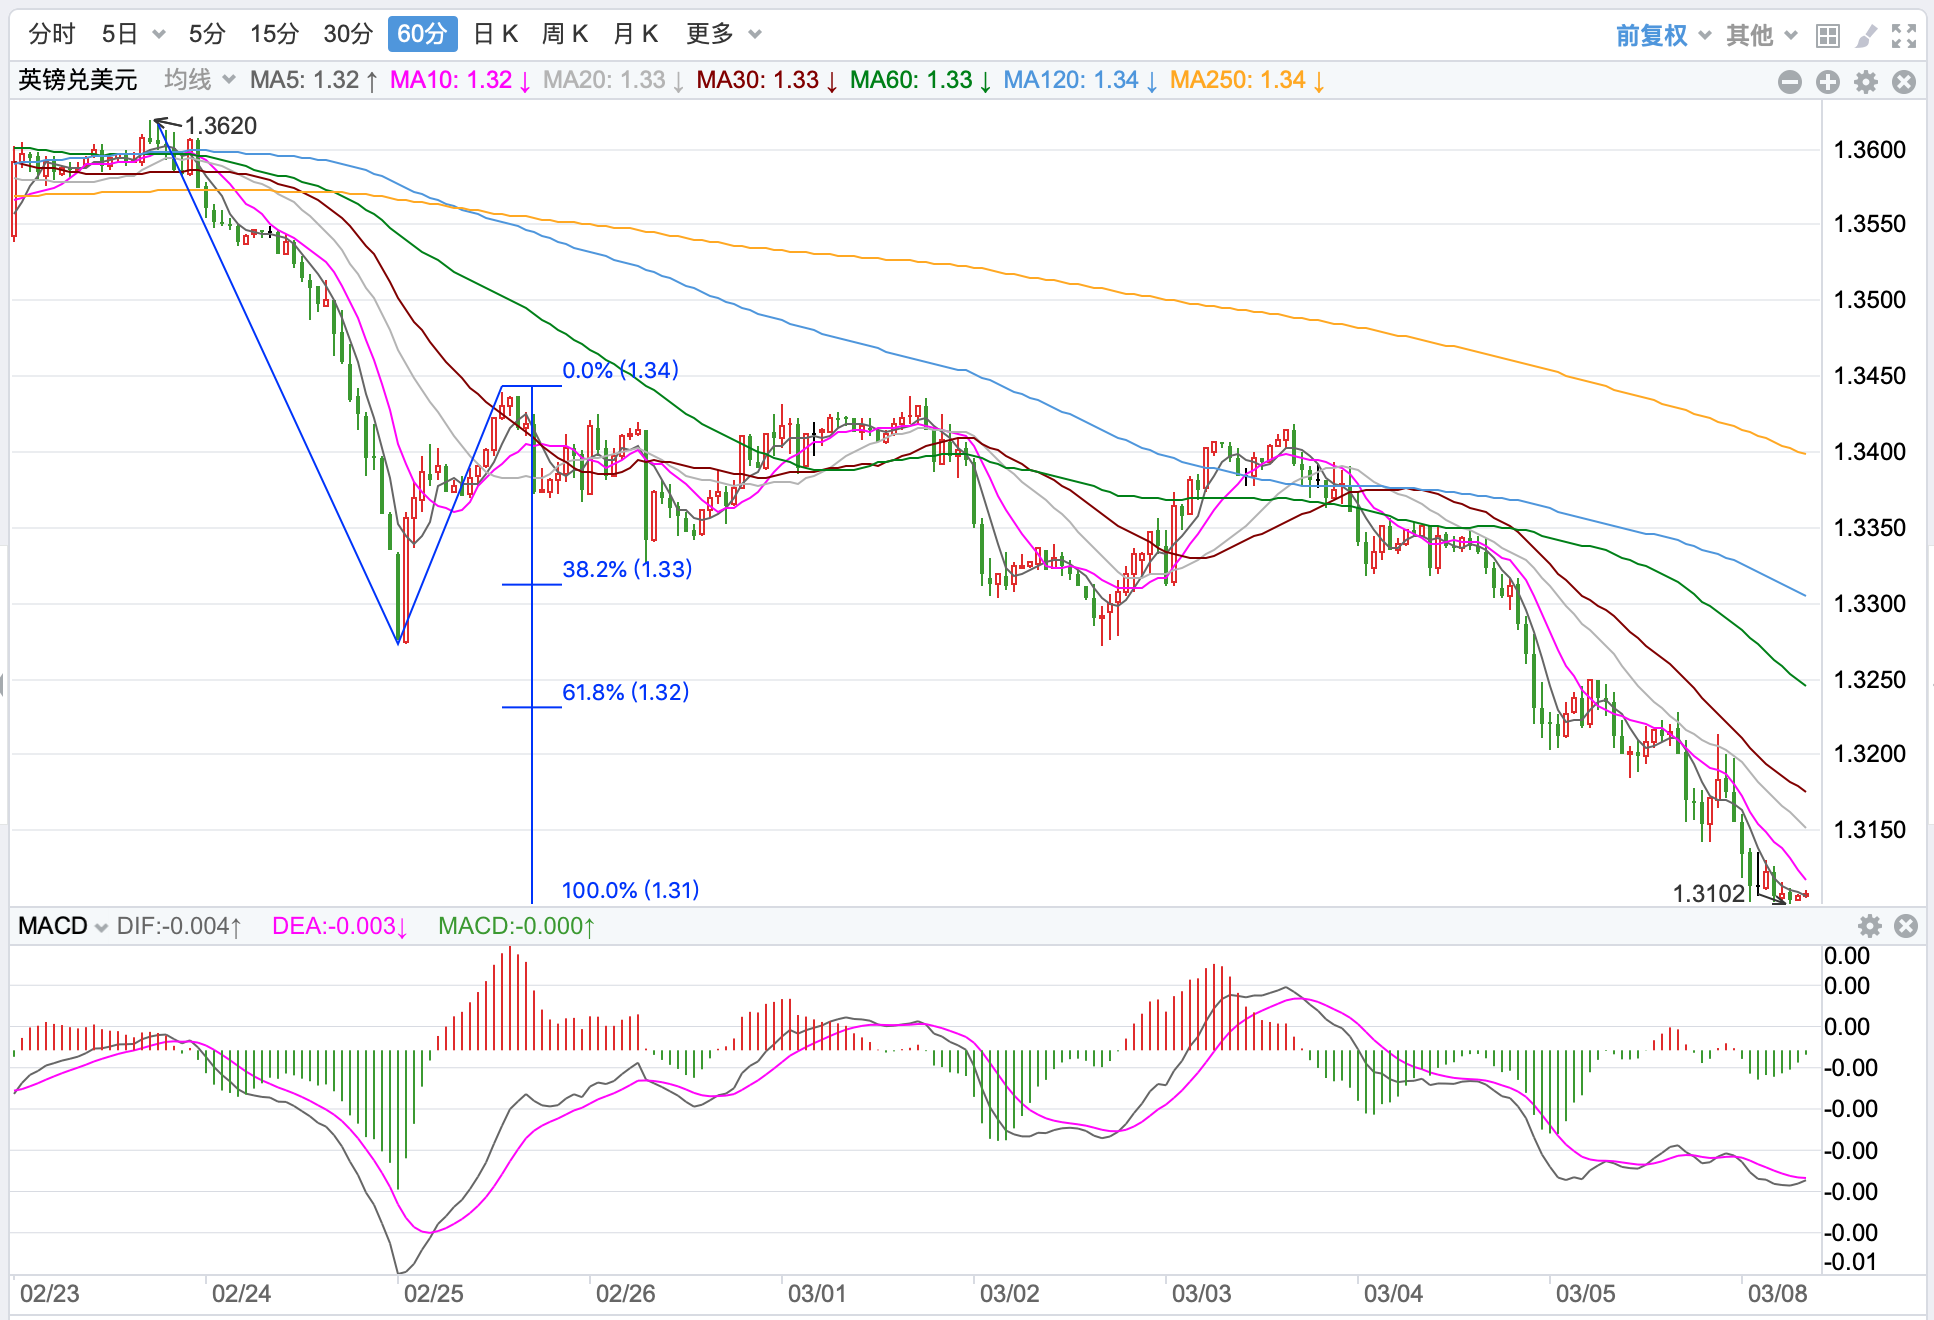Open MACD panel settings gear
Viewport: 1934px width, 1320px height.
coord(1869,926)
